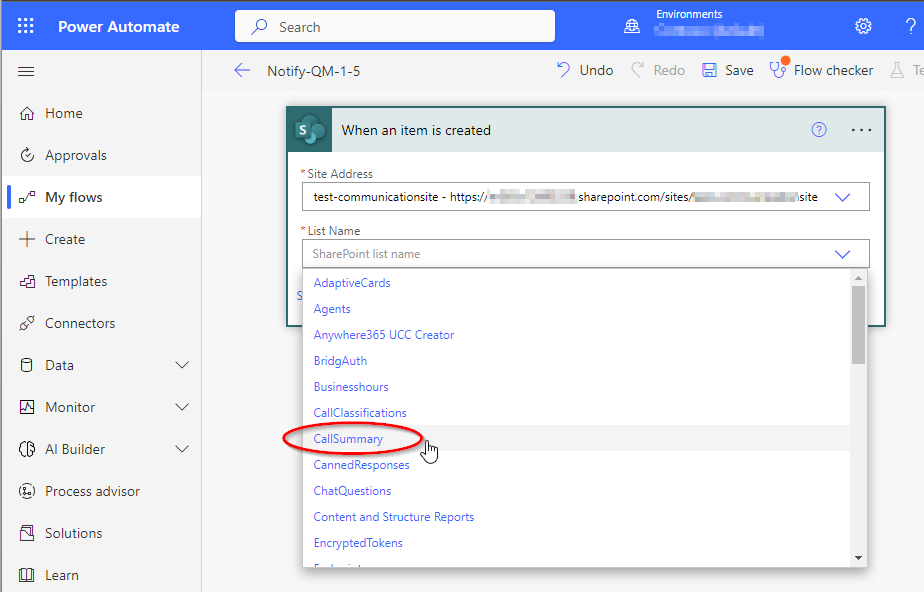This screenshot has width=924, height=592.
Task: Click the Redo arrow icon
Action: [638, 70]
